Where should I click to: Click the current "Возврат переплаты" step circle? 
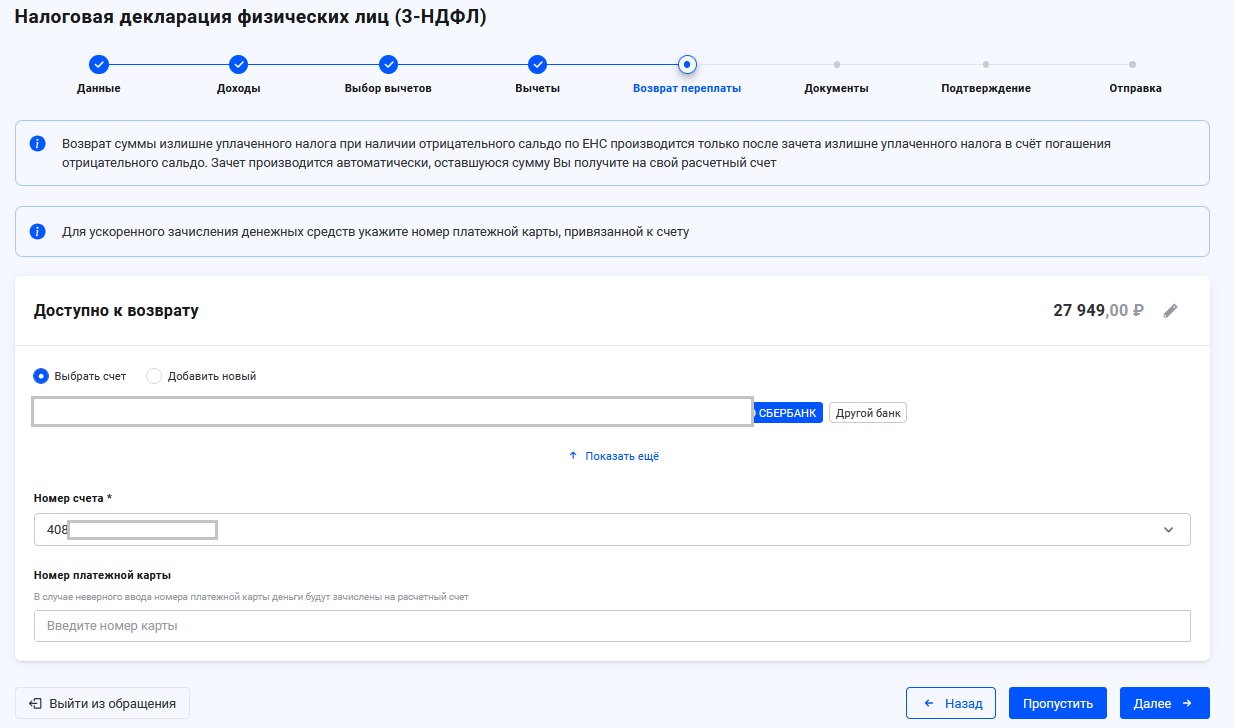(x=686, y=64)
